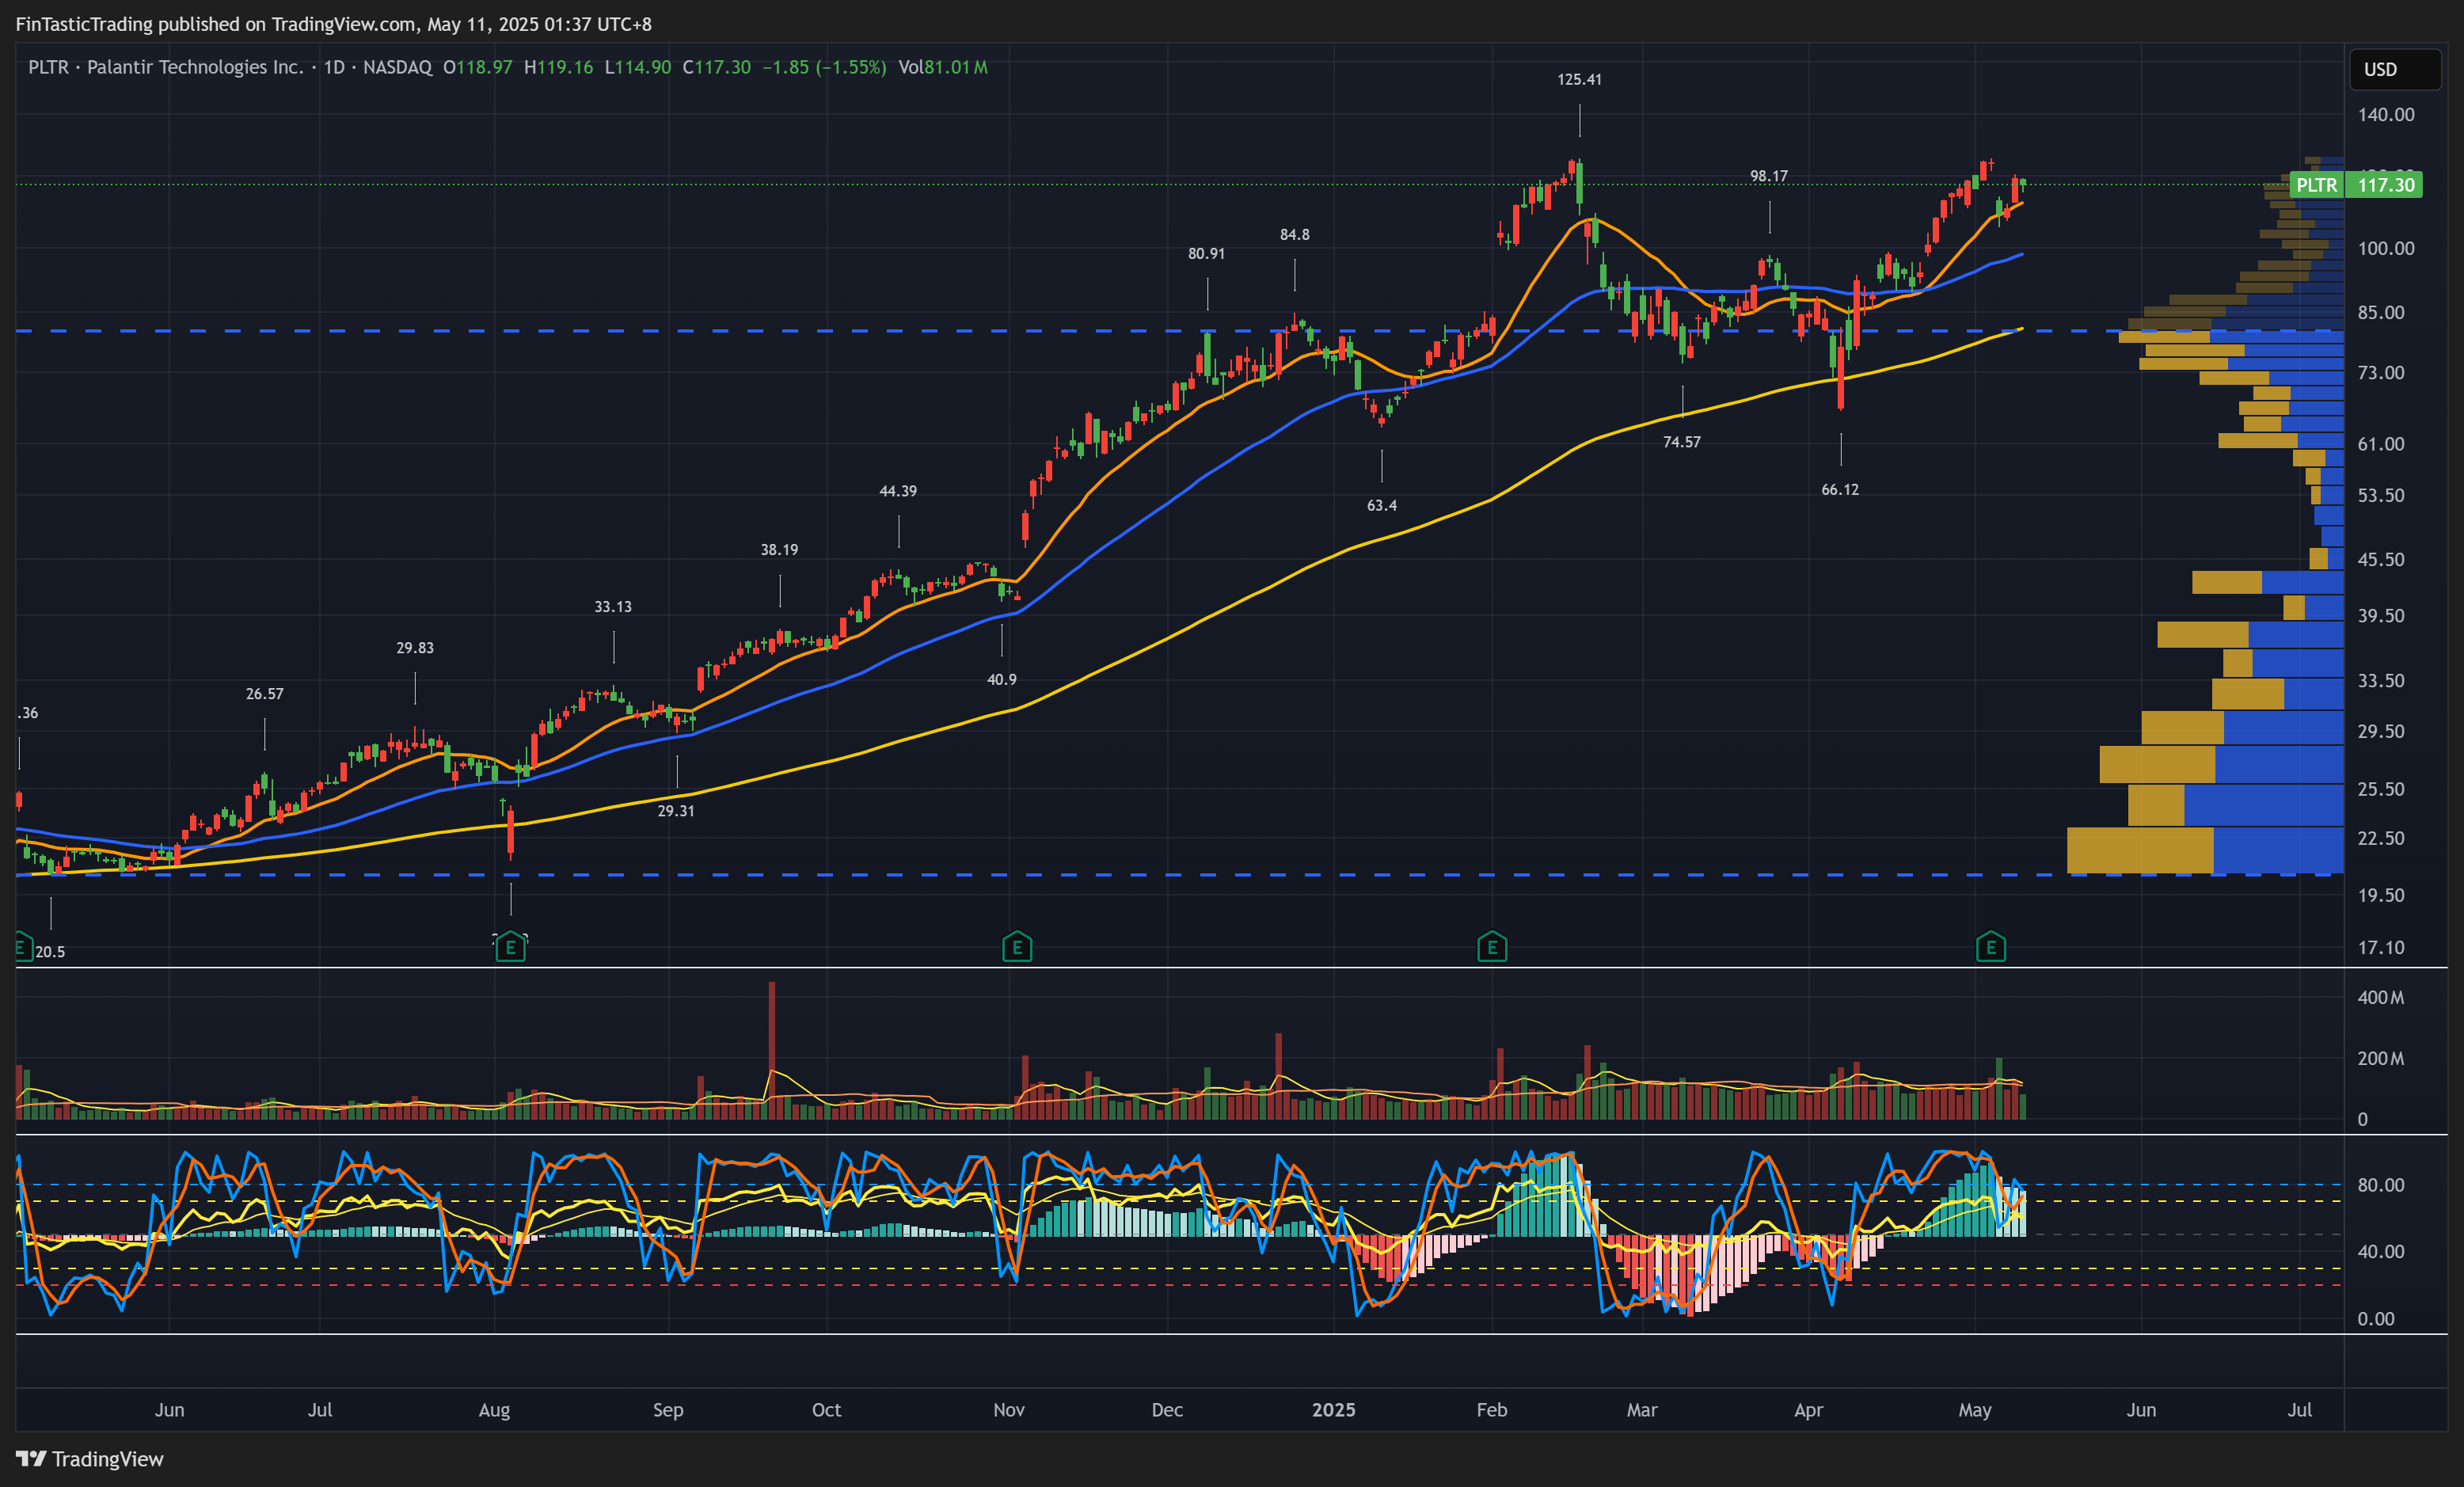This screenshot has height=1487, width=2464.
Task: Click the TradingView logo at bottom left
Action: tap(90, 1459)
